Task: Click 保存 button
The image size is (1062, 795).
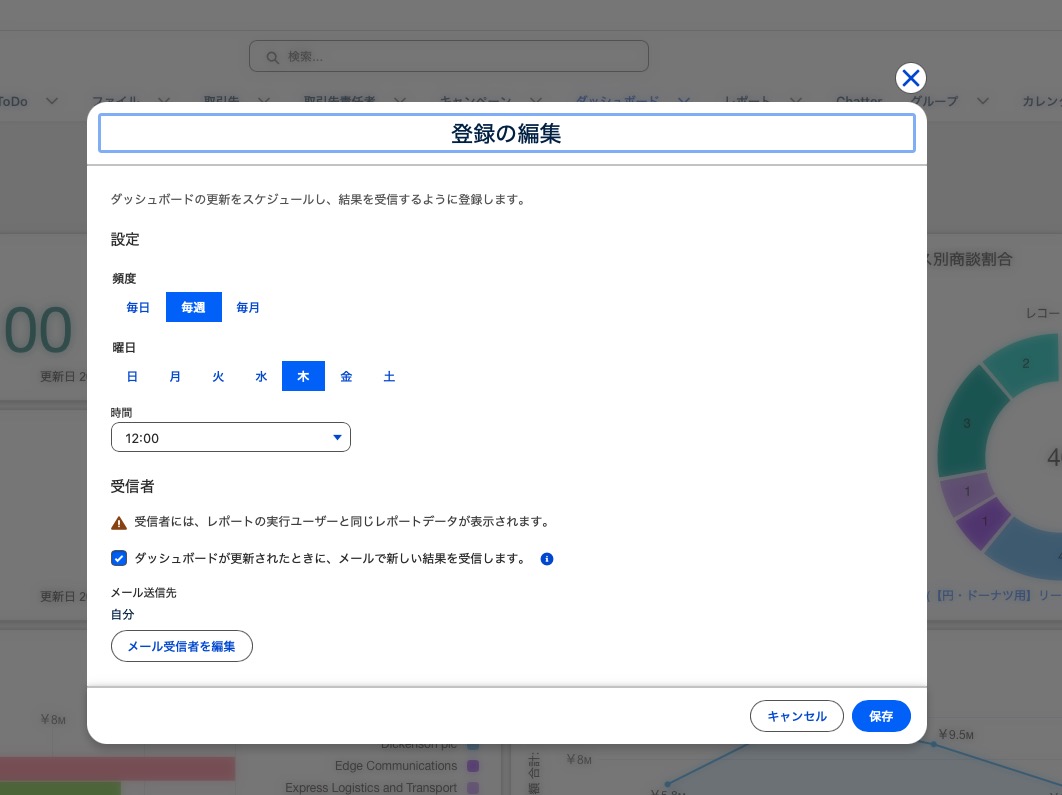Action: pyautogui.click(x=880, y=716)
